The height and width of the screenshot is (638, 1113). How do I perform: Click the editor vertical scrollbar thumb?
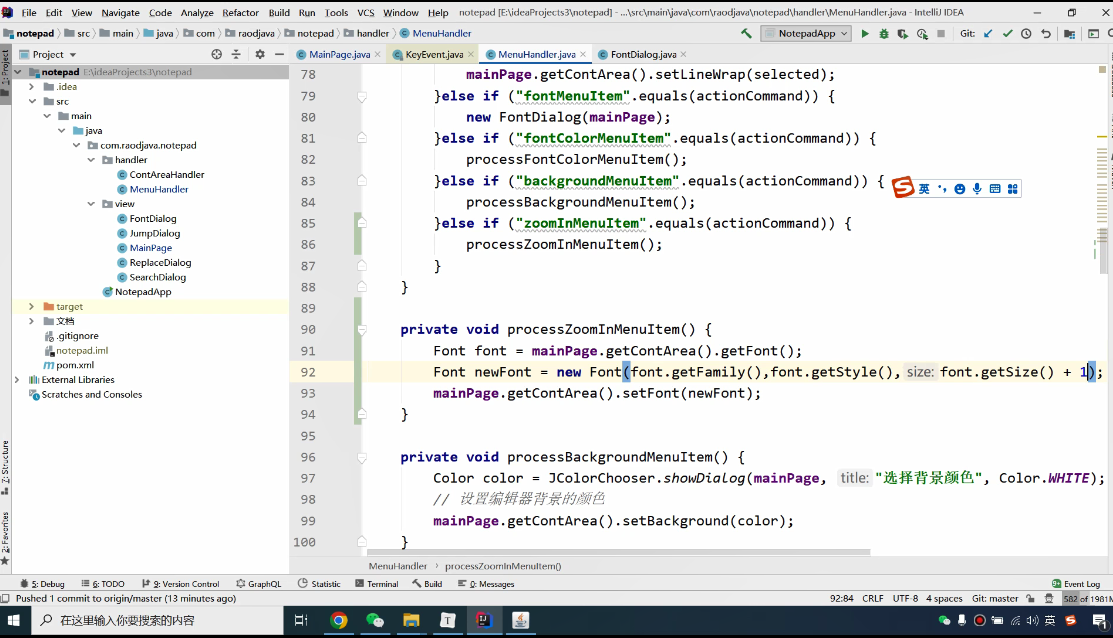[1103, 251]
